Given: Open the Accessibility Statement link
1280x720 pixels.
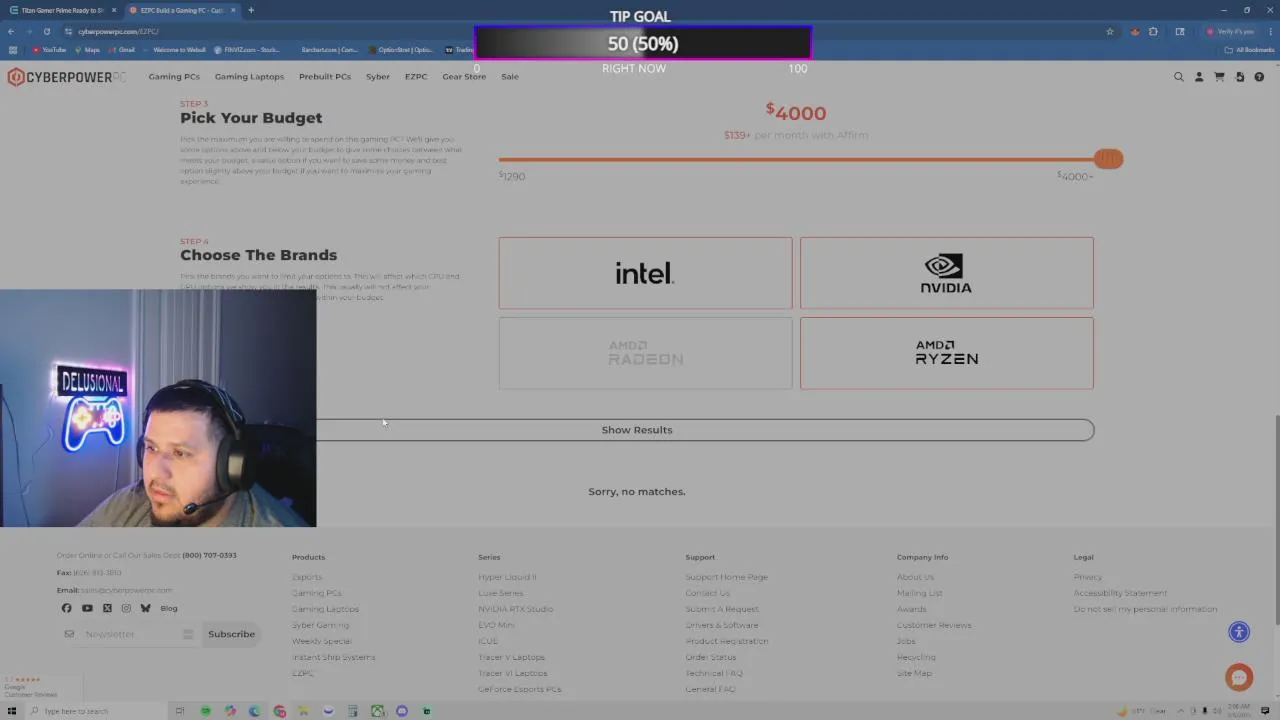Looking at the screenshot, I should click(x=1120, y=593).
